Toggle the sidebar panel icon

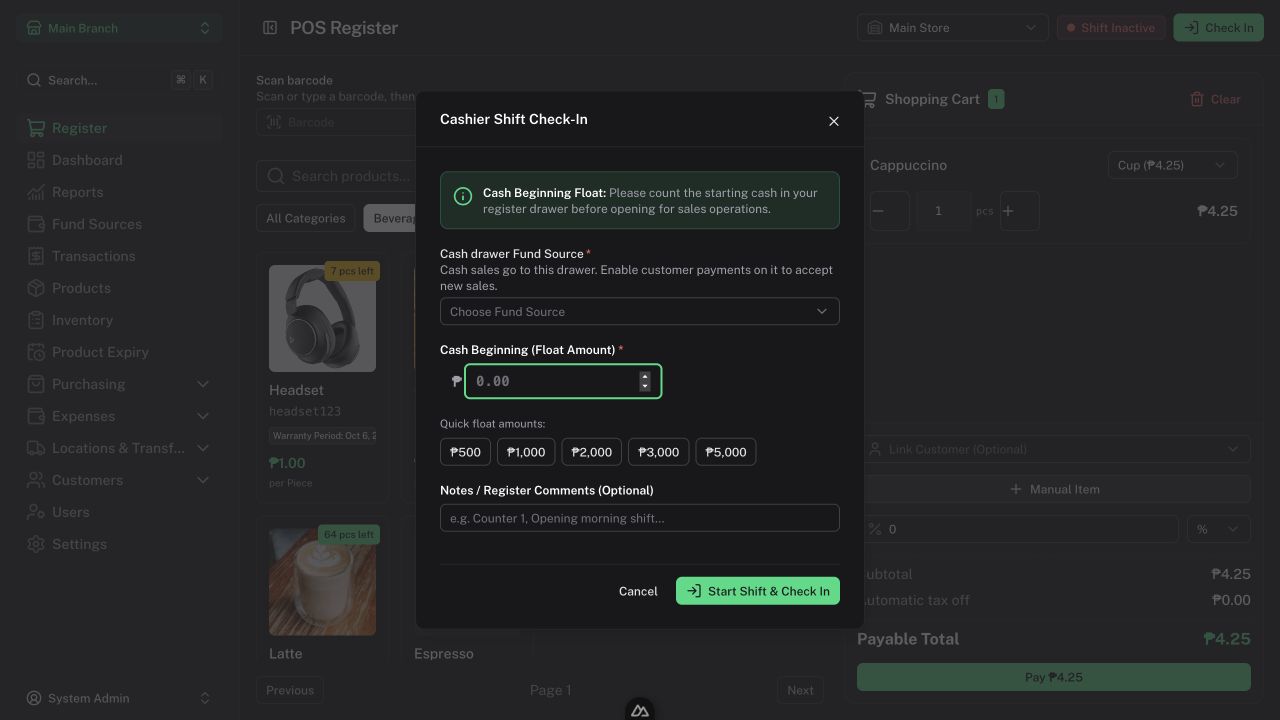point(270,28)
